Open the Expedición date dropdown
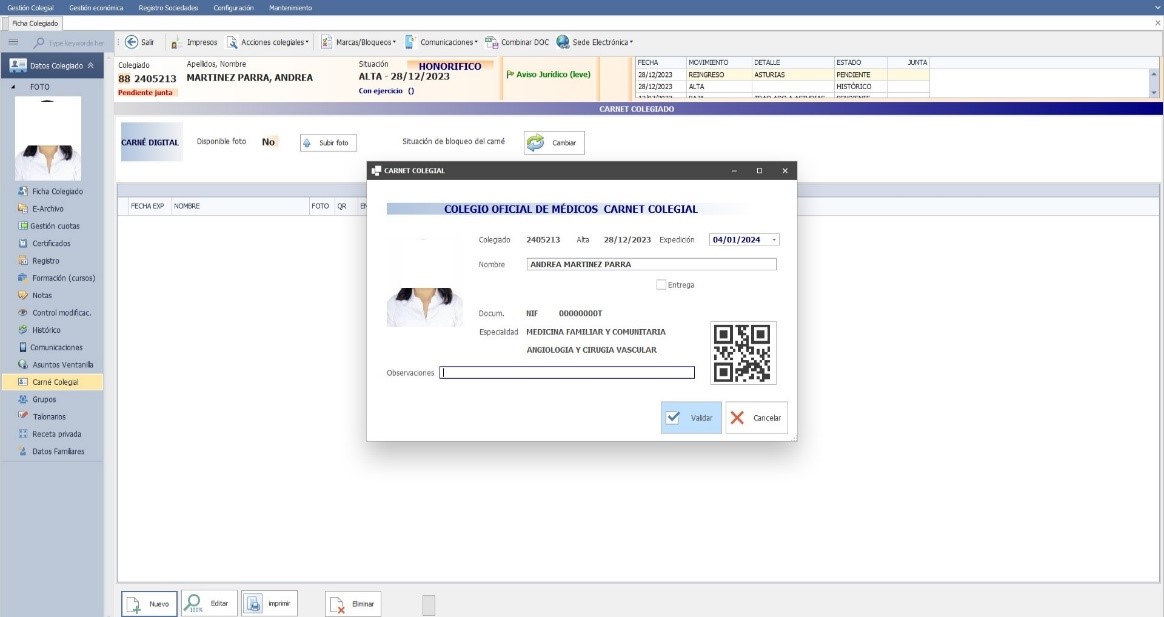This screenshot has width=1164, height=617. (774, 240)
